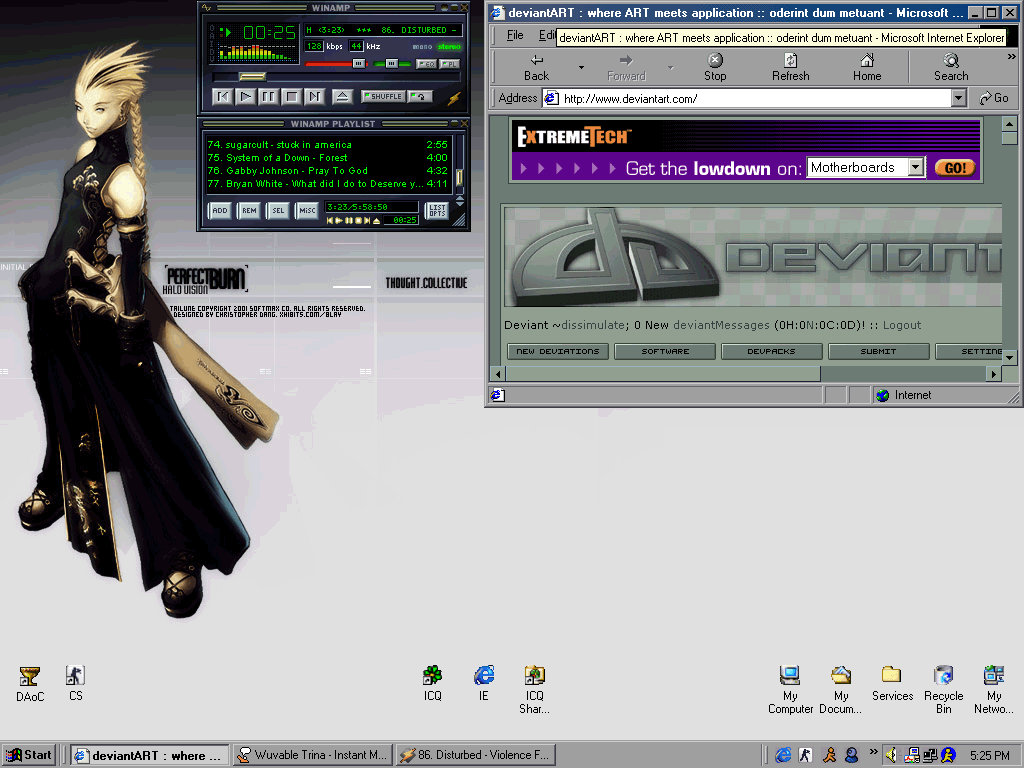Viewport: 1024px width, 768px height.
Task: Click Winamp visualizer spectrum display
Action: tap(256, 52)
